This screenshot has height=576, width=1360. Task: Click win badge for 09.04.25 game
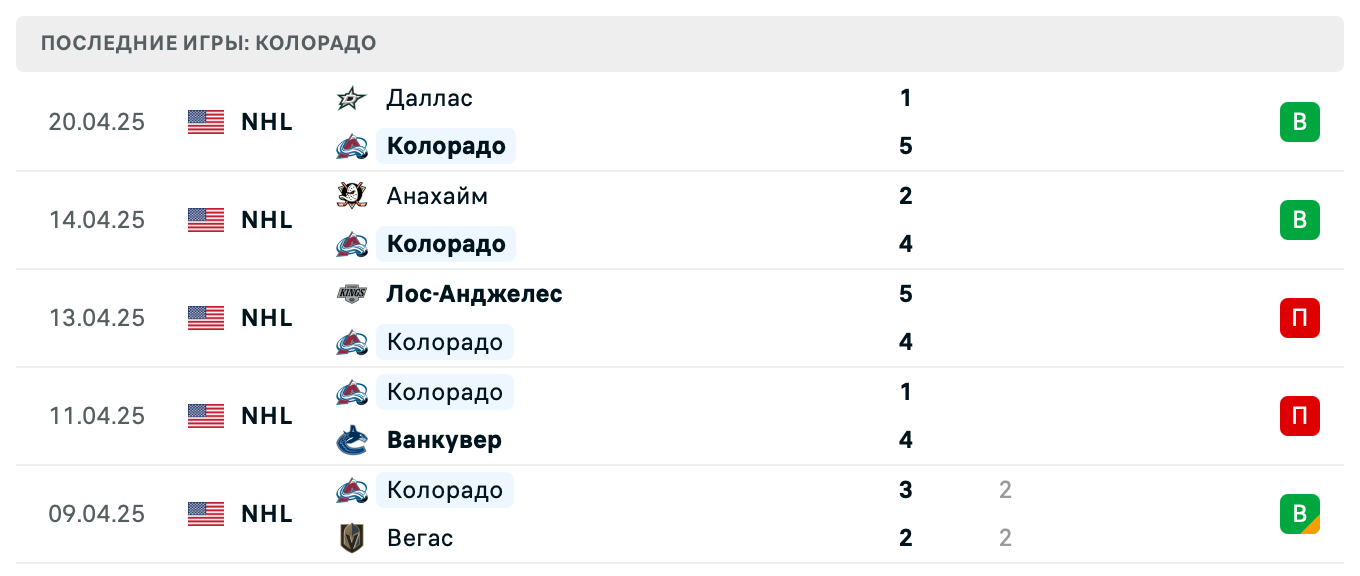pos(1300,514)
